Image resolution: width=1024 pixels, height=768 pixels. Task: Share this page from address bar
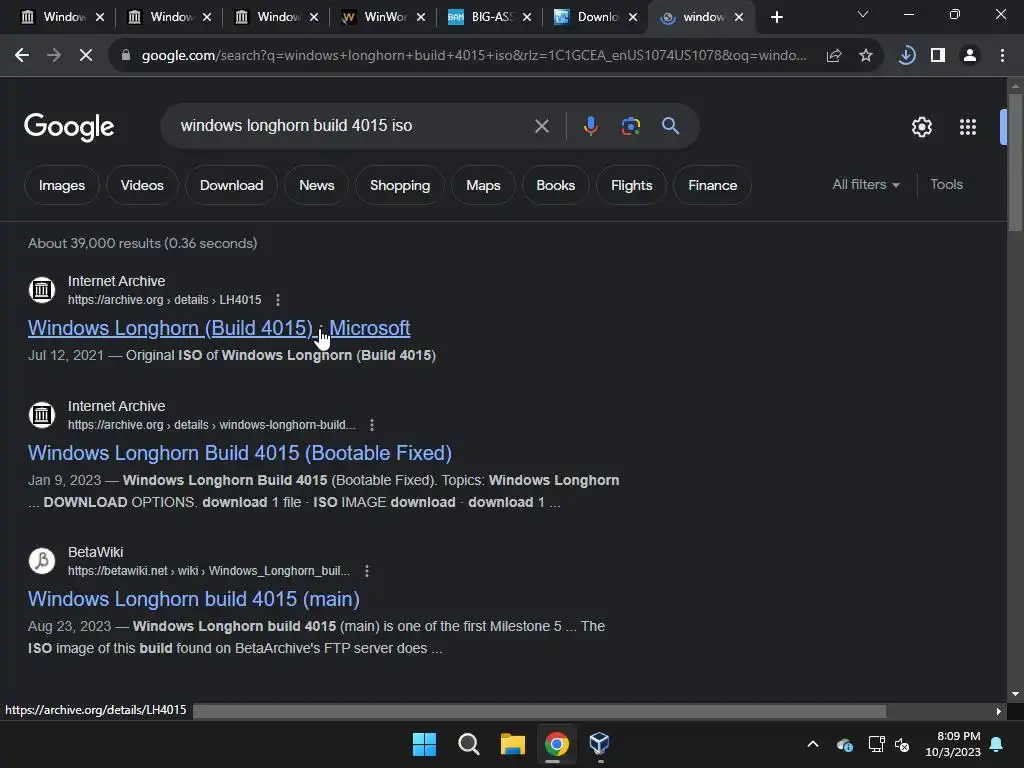pyautogui.click(x=833, y=56)
